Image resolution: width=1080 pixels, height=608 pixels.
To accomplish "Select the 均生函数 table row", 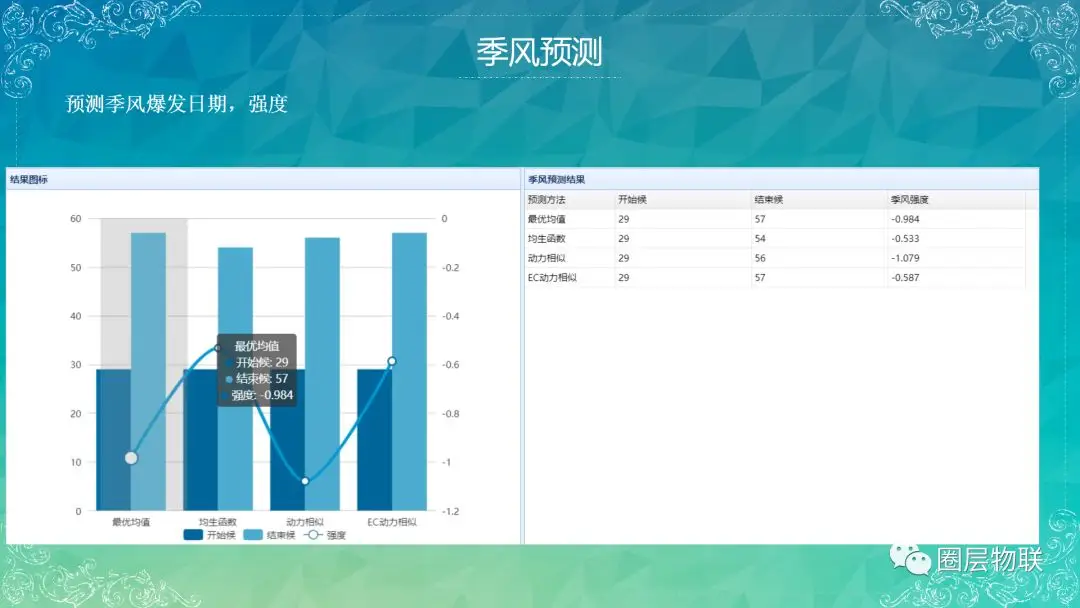I will coord(775,238).
